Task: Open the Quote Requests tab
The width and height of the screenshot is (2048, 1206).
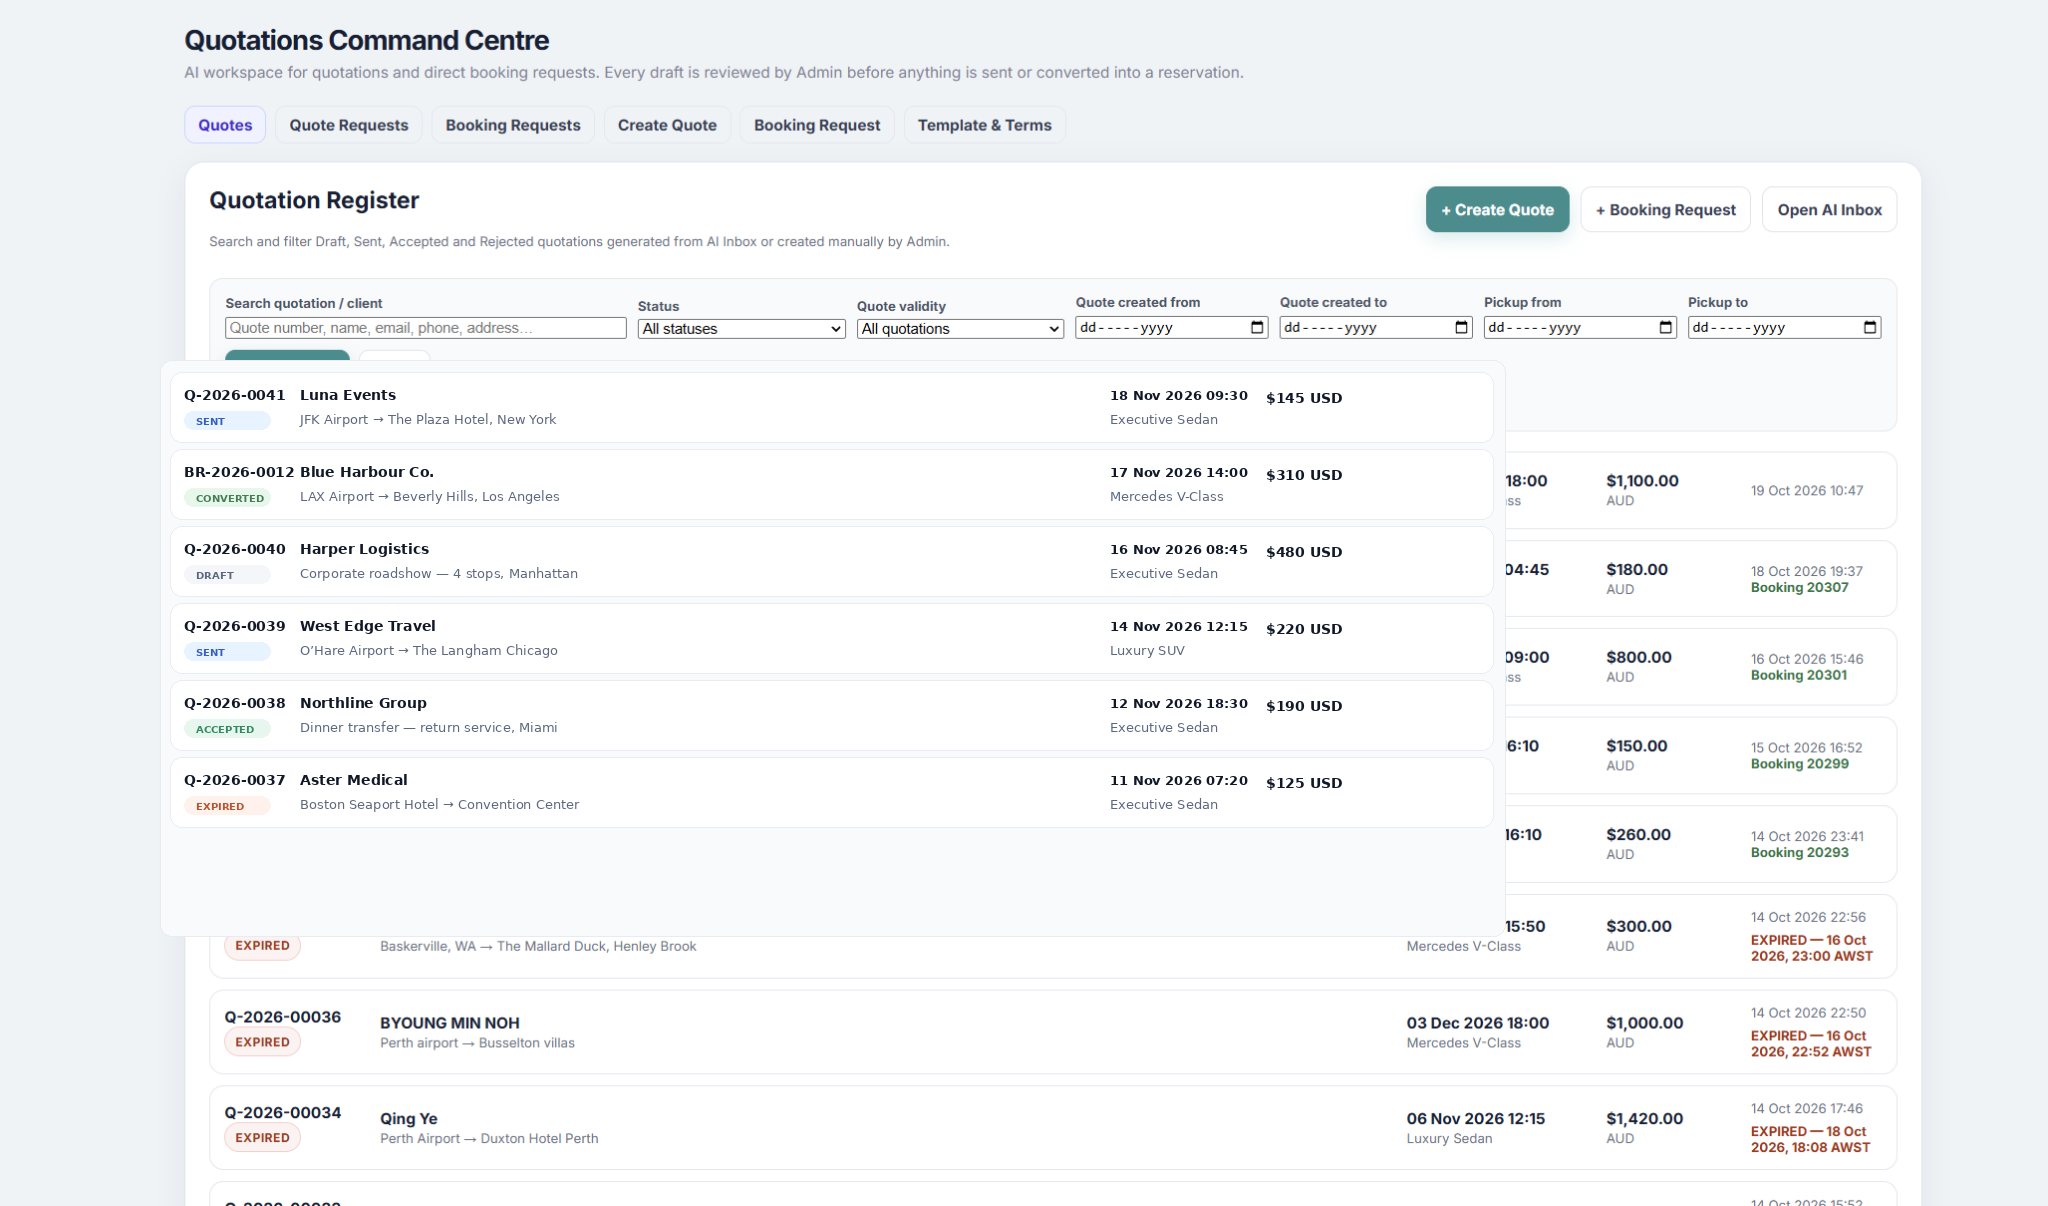Action: pyautogui.click(x=349, y=125)
